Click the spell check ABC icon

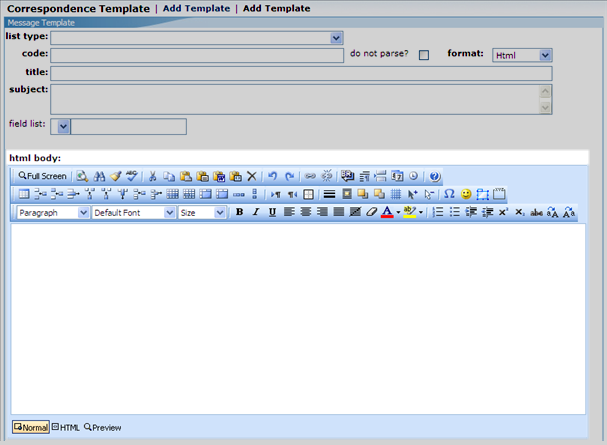[x=132, y=176]
